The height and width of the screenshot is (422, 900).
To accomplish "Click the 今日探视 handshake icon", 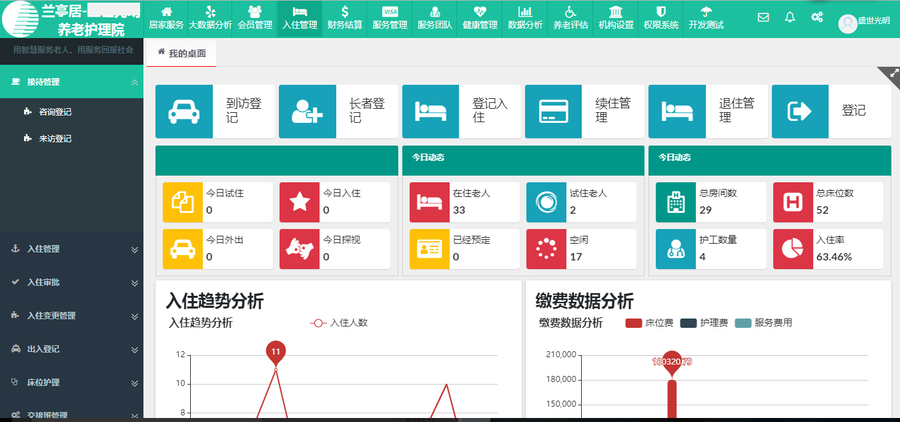I will 300,249.
